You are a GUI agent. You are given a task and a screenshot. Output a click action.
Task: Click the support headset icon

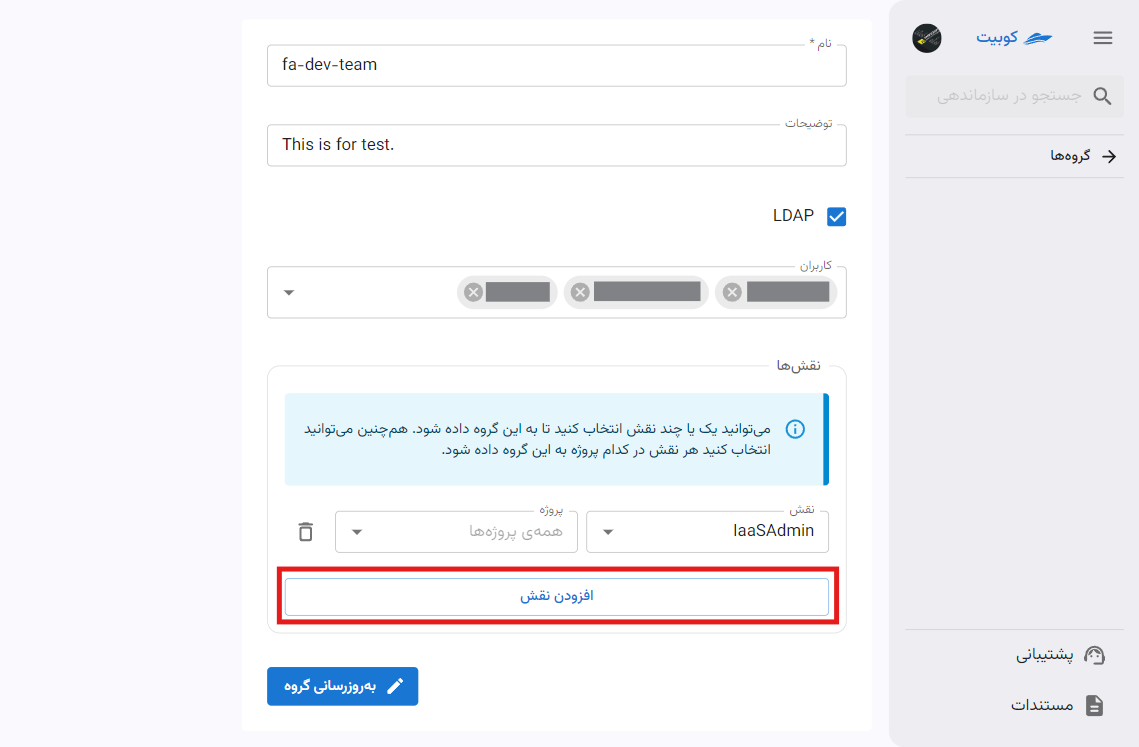point(1094,655)
